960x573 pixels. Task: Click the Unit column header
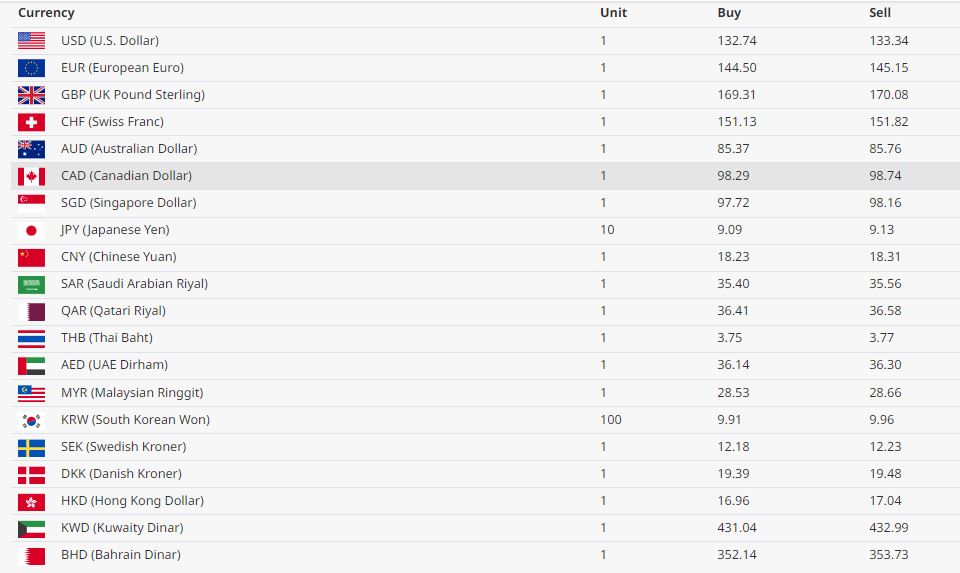[613, 13]
